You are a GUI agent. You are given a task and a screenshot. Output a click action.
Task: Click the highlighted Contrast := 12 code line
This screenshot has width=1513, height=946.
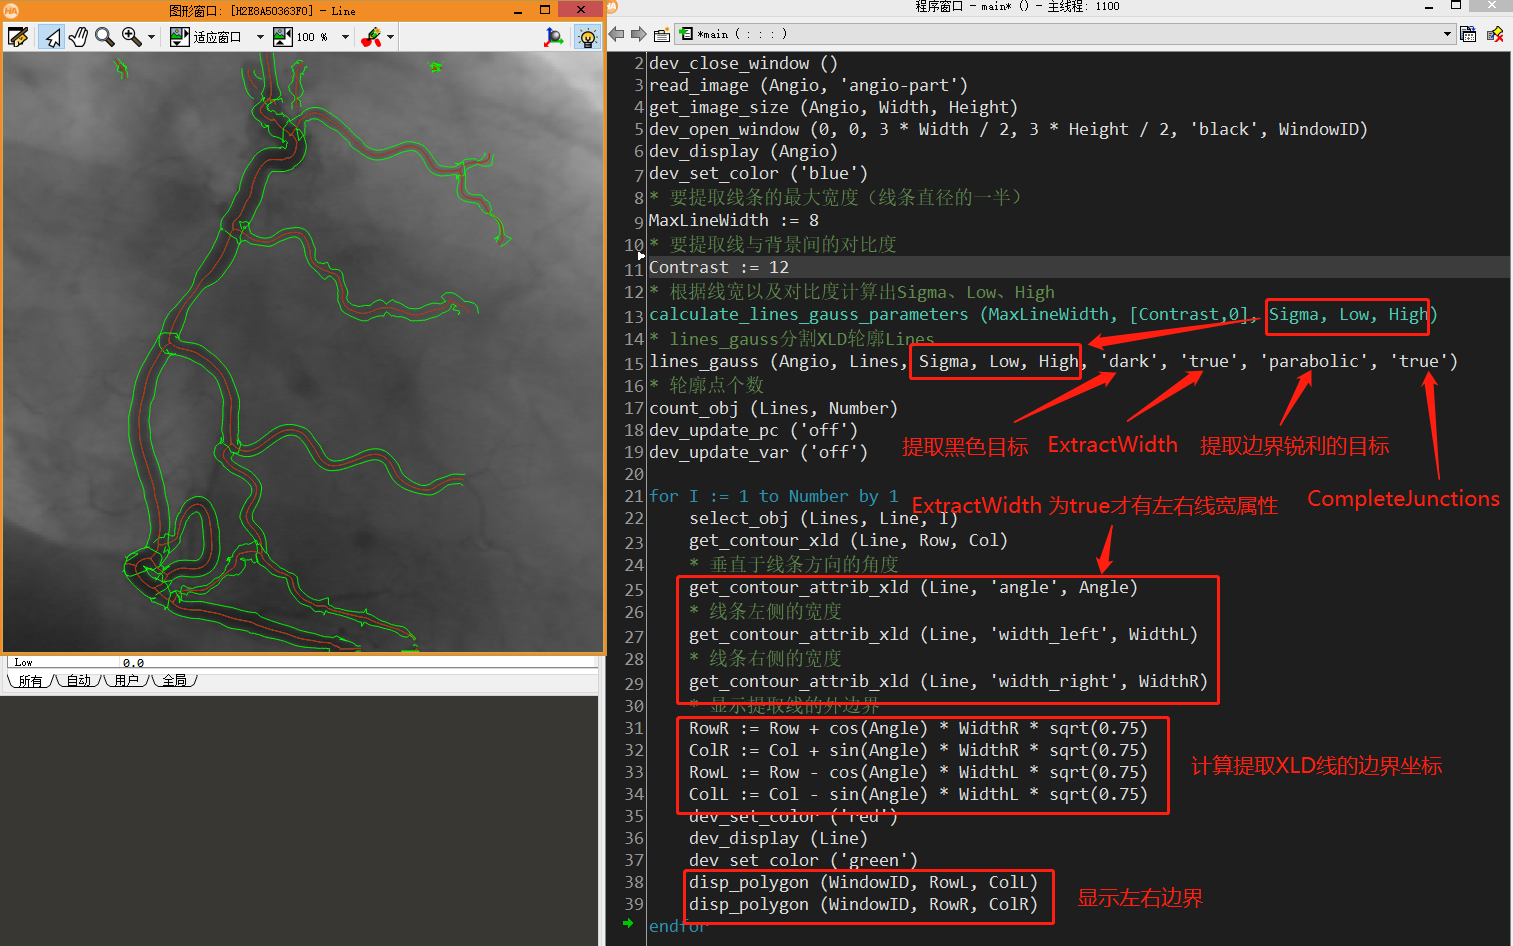(x=716, y=267)
